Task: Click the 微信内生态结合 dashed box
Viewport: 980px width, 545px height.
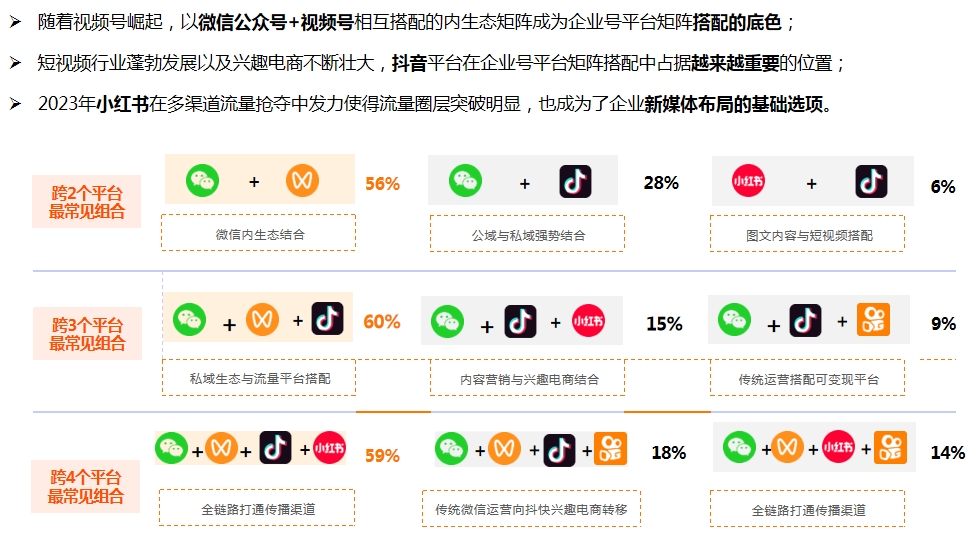Action: click(260, 234)
